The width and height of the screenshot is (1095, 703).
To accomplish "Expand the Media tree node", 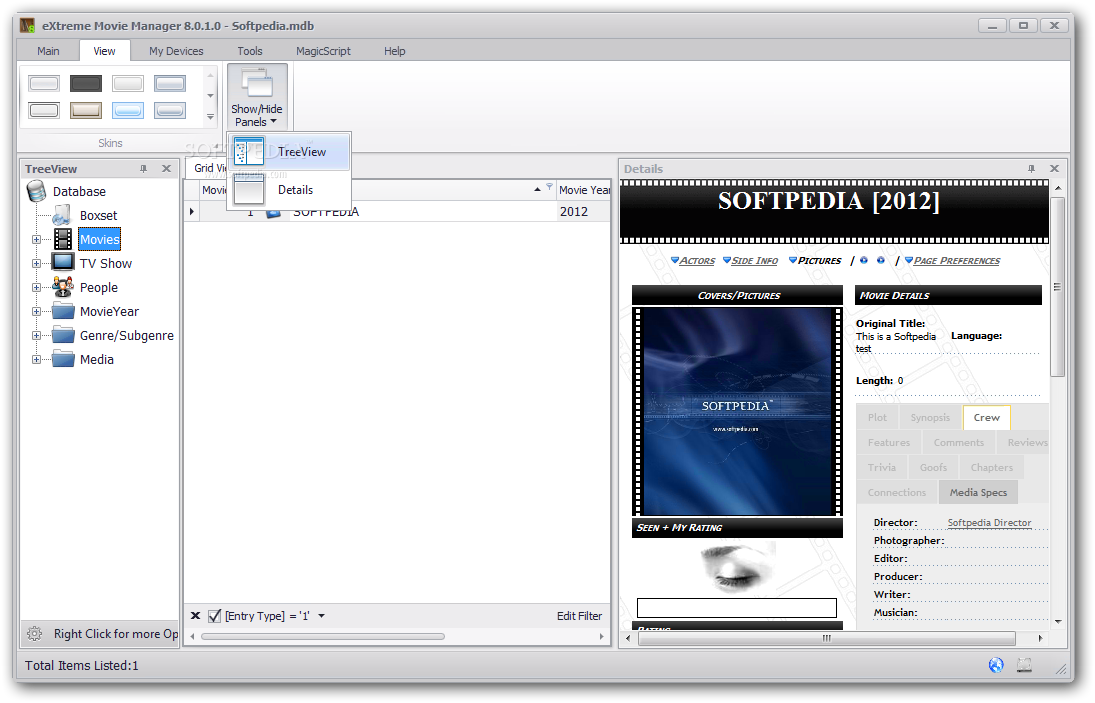I will [x=36, y=360].
